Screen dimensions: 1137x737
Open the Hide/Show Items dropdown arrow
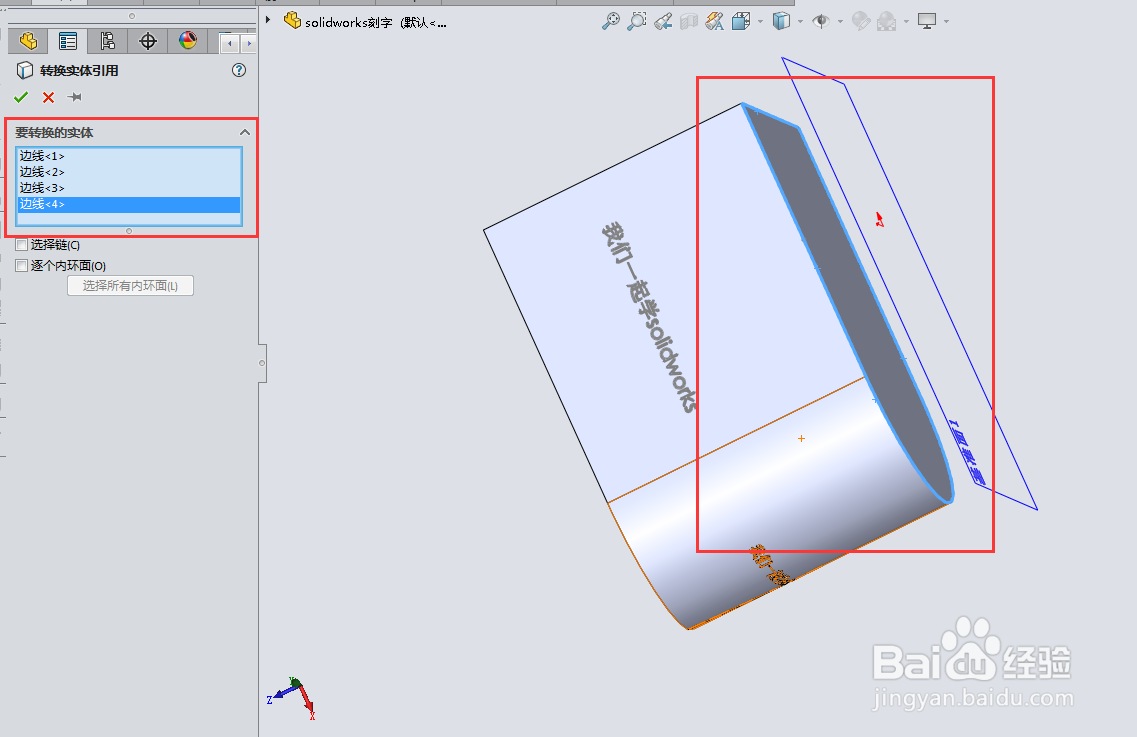840,22
